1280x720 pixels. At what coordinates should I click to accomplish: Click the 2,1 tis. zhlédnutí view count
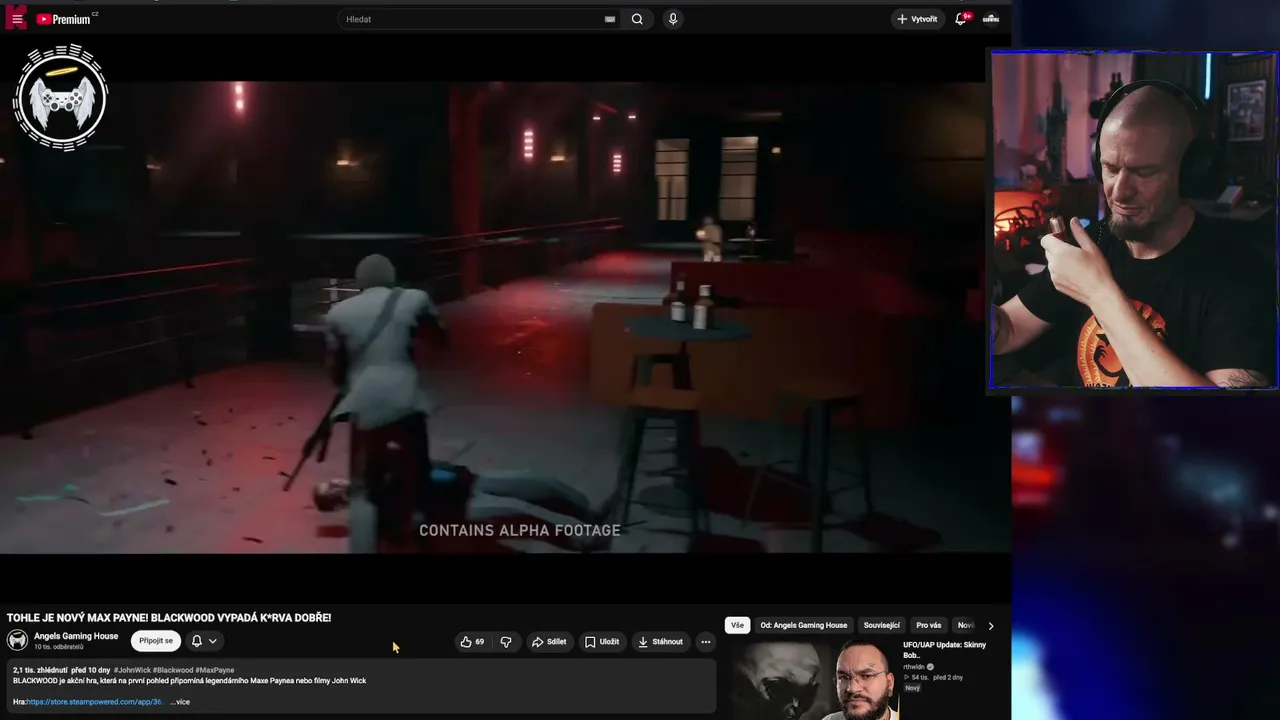(x=40, y=670)
